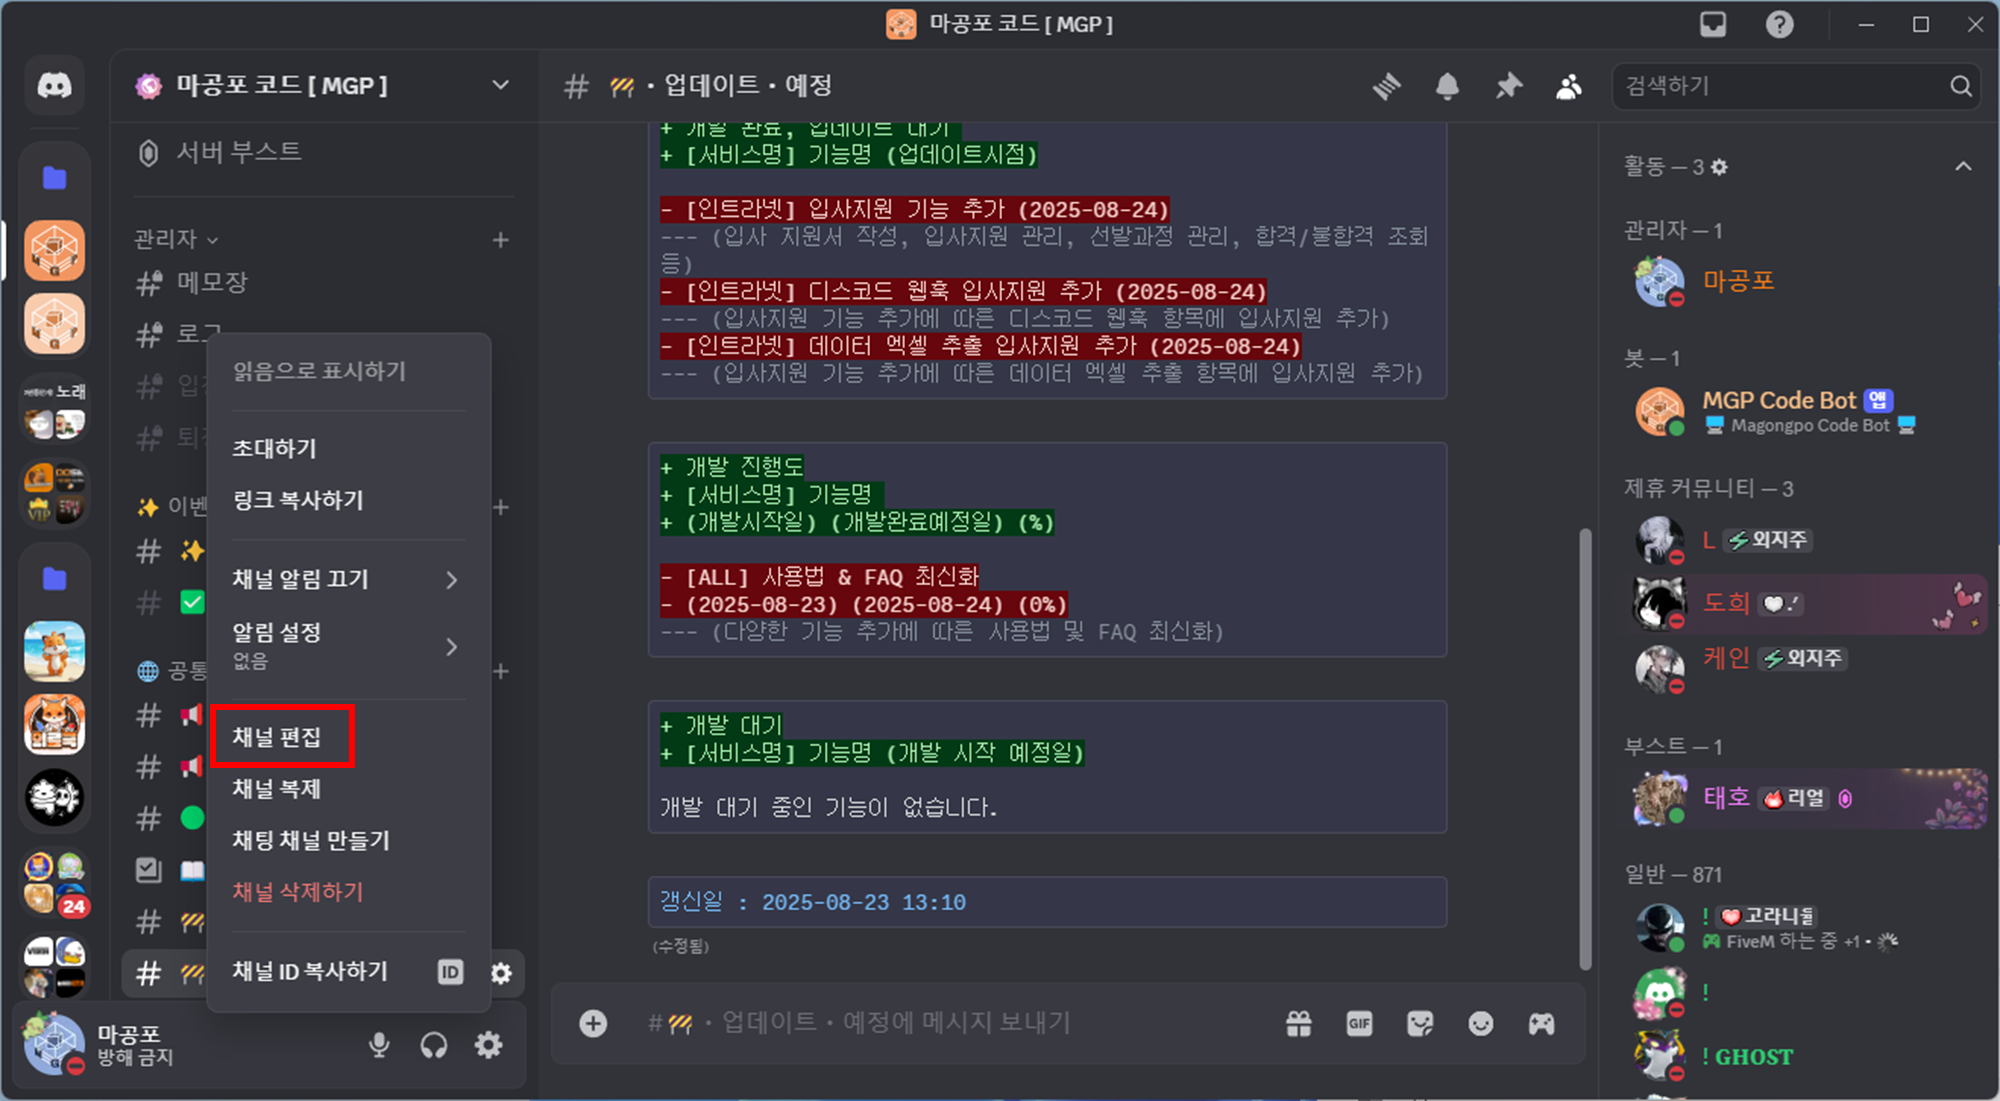Viewport: 2000px width, 1101px height.
Task: Open the beach fox server icon
Action: point(54,650)
